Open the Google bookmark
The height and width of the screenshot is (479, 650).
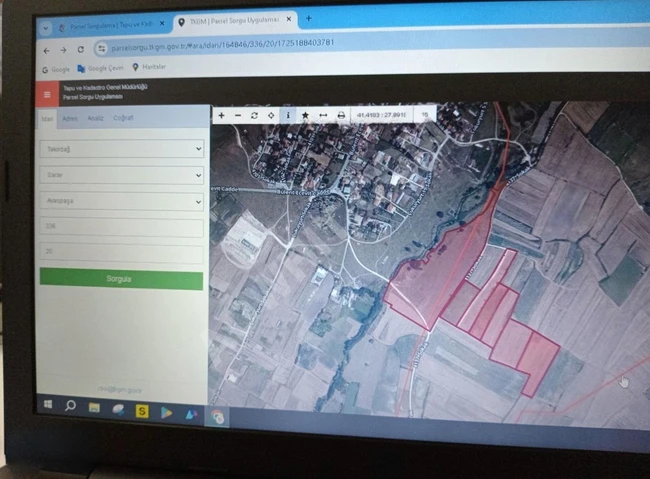56,70
